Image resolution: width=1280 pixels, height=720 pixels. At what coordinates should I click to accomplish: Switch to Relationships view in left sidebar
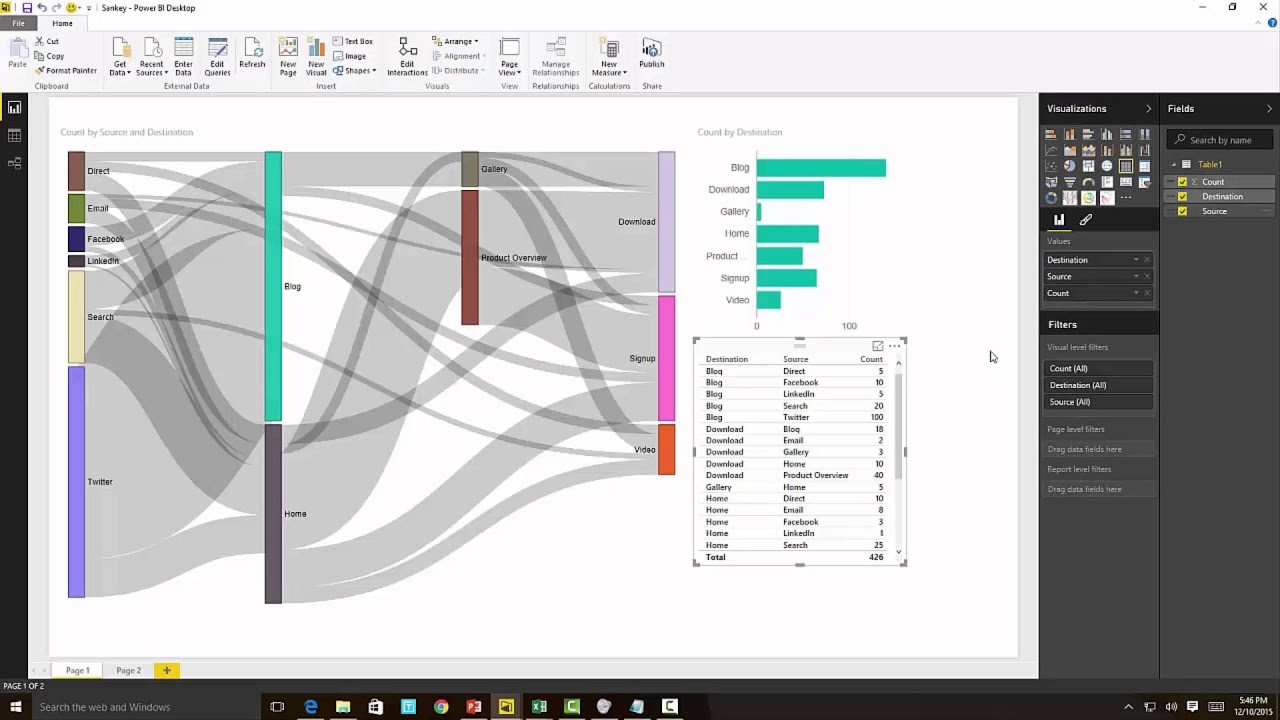click(14, 163)
